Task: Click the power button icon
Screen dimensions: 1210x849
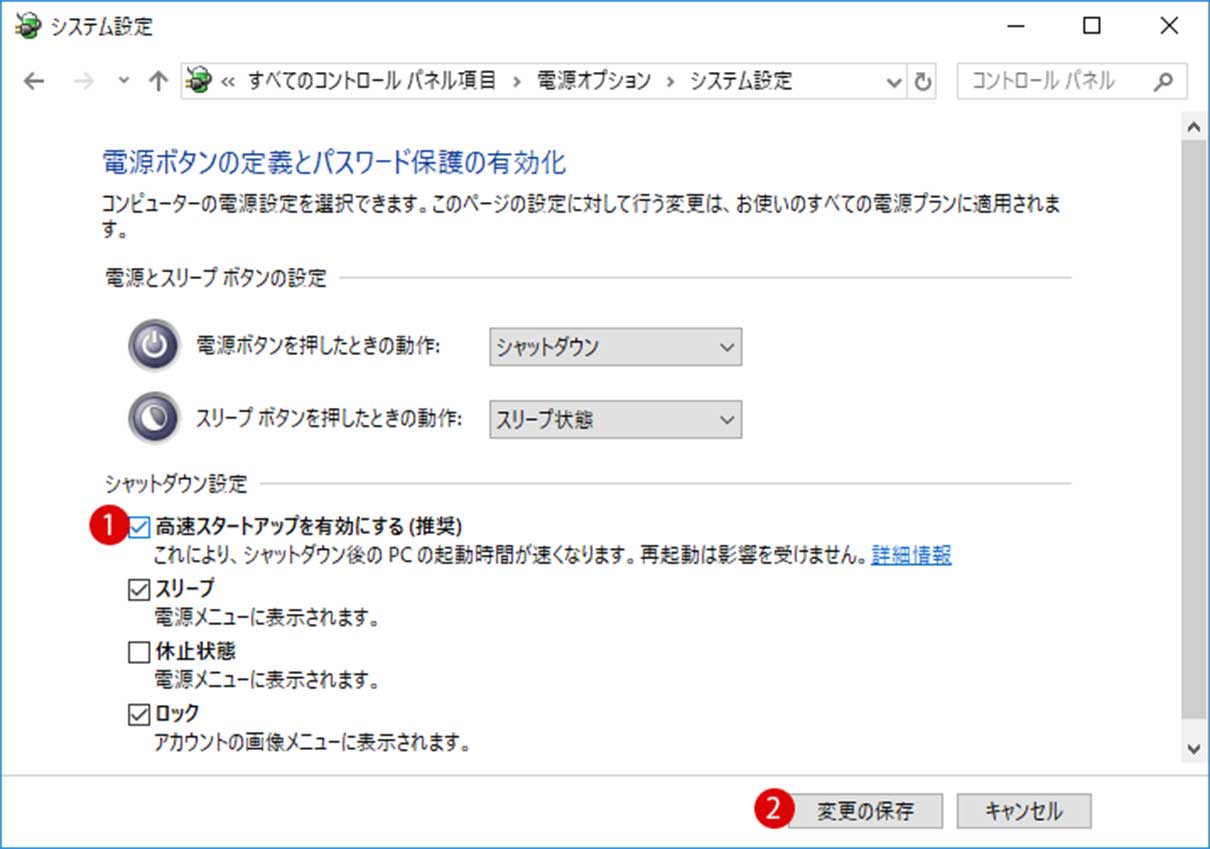Action: (x=154, y=346)
